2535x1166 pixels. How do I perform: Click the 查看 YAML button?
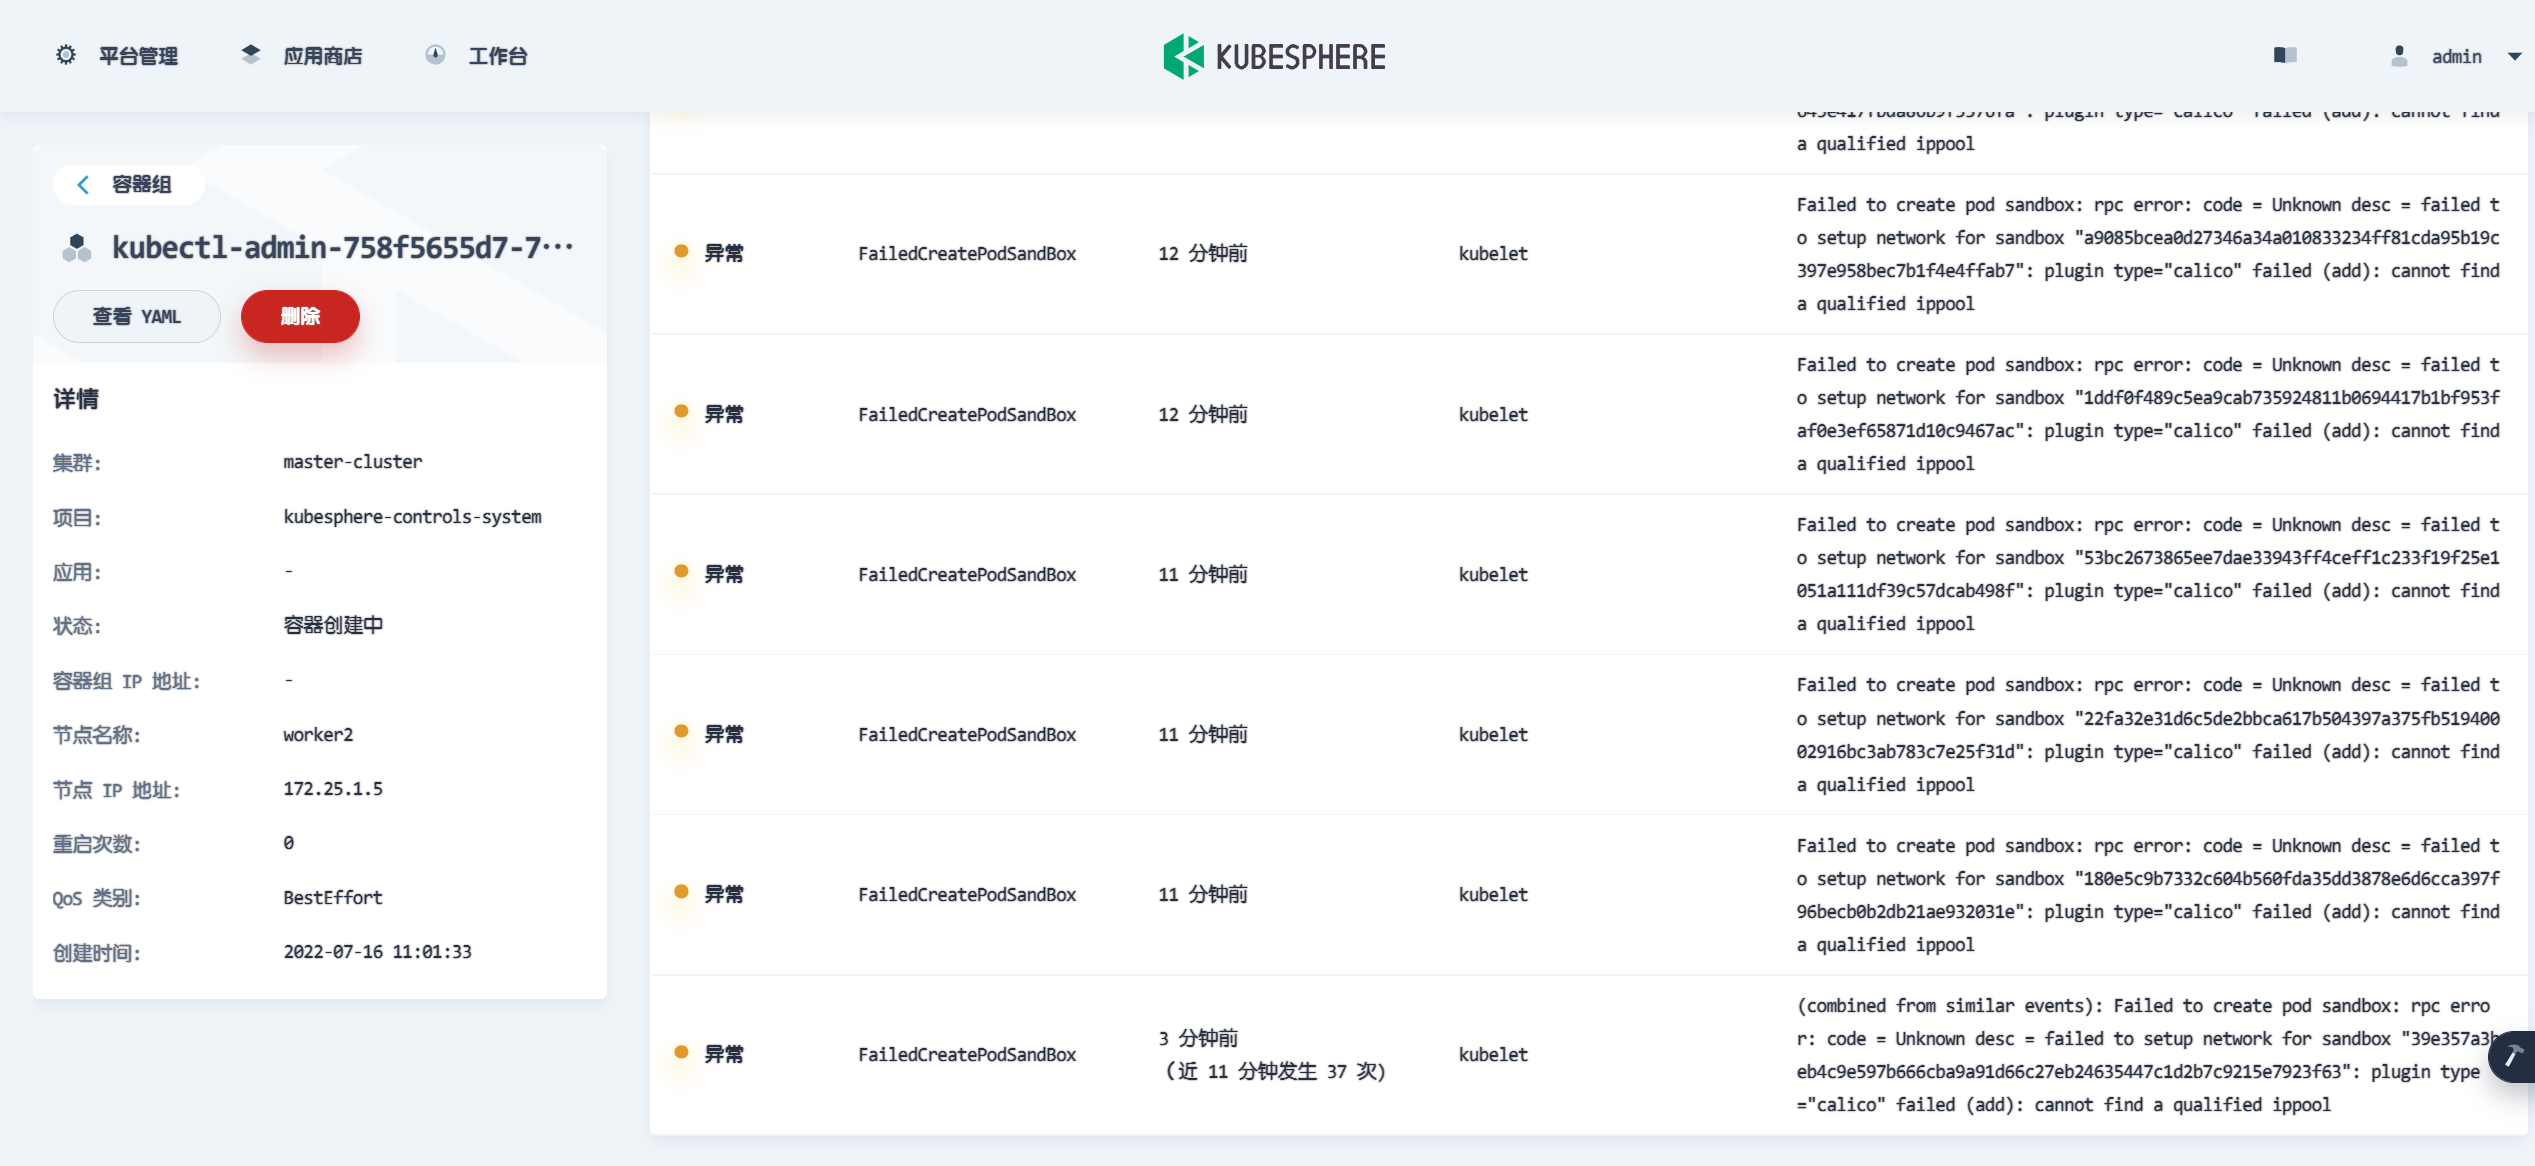(x=136, y=316)
